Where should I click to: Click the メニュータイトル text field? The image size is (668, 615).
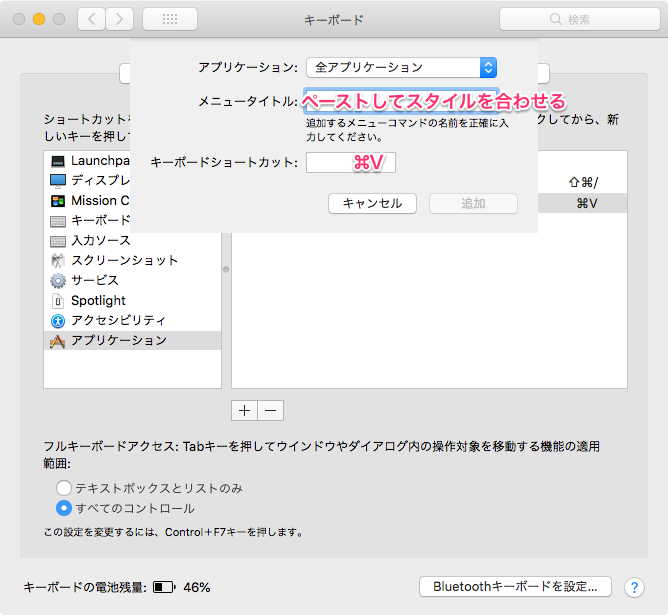401,101
